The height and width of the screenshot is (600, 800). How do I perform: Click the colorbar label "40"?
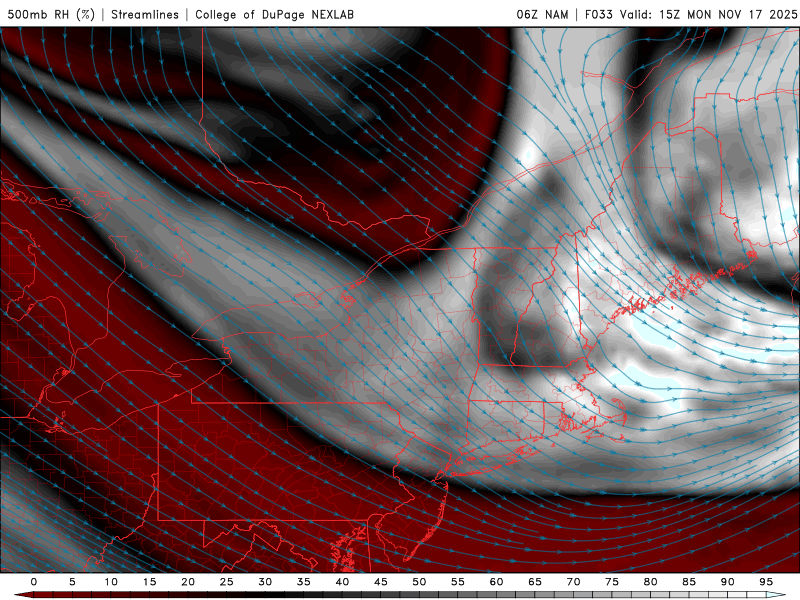(342, 582)
